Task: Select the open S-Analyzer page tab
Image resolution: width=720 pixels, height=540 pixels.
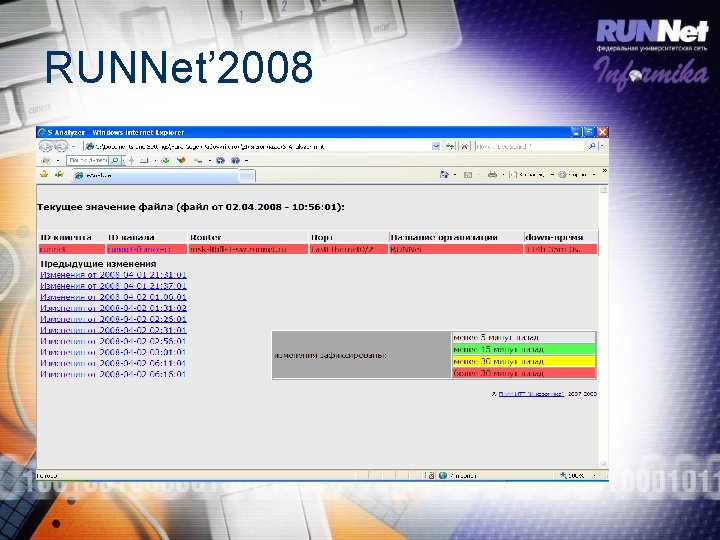Action: click(155, 175)
